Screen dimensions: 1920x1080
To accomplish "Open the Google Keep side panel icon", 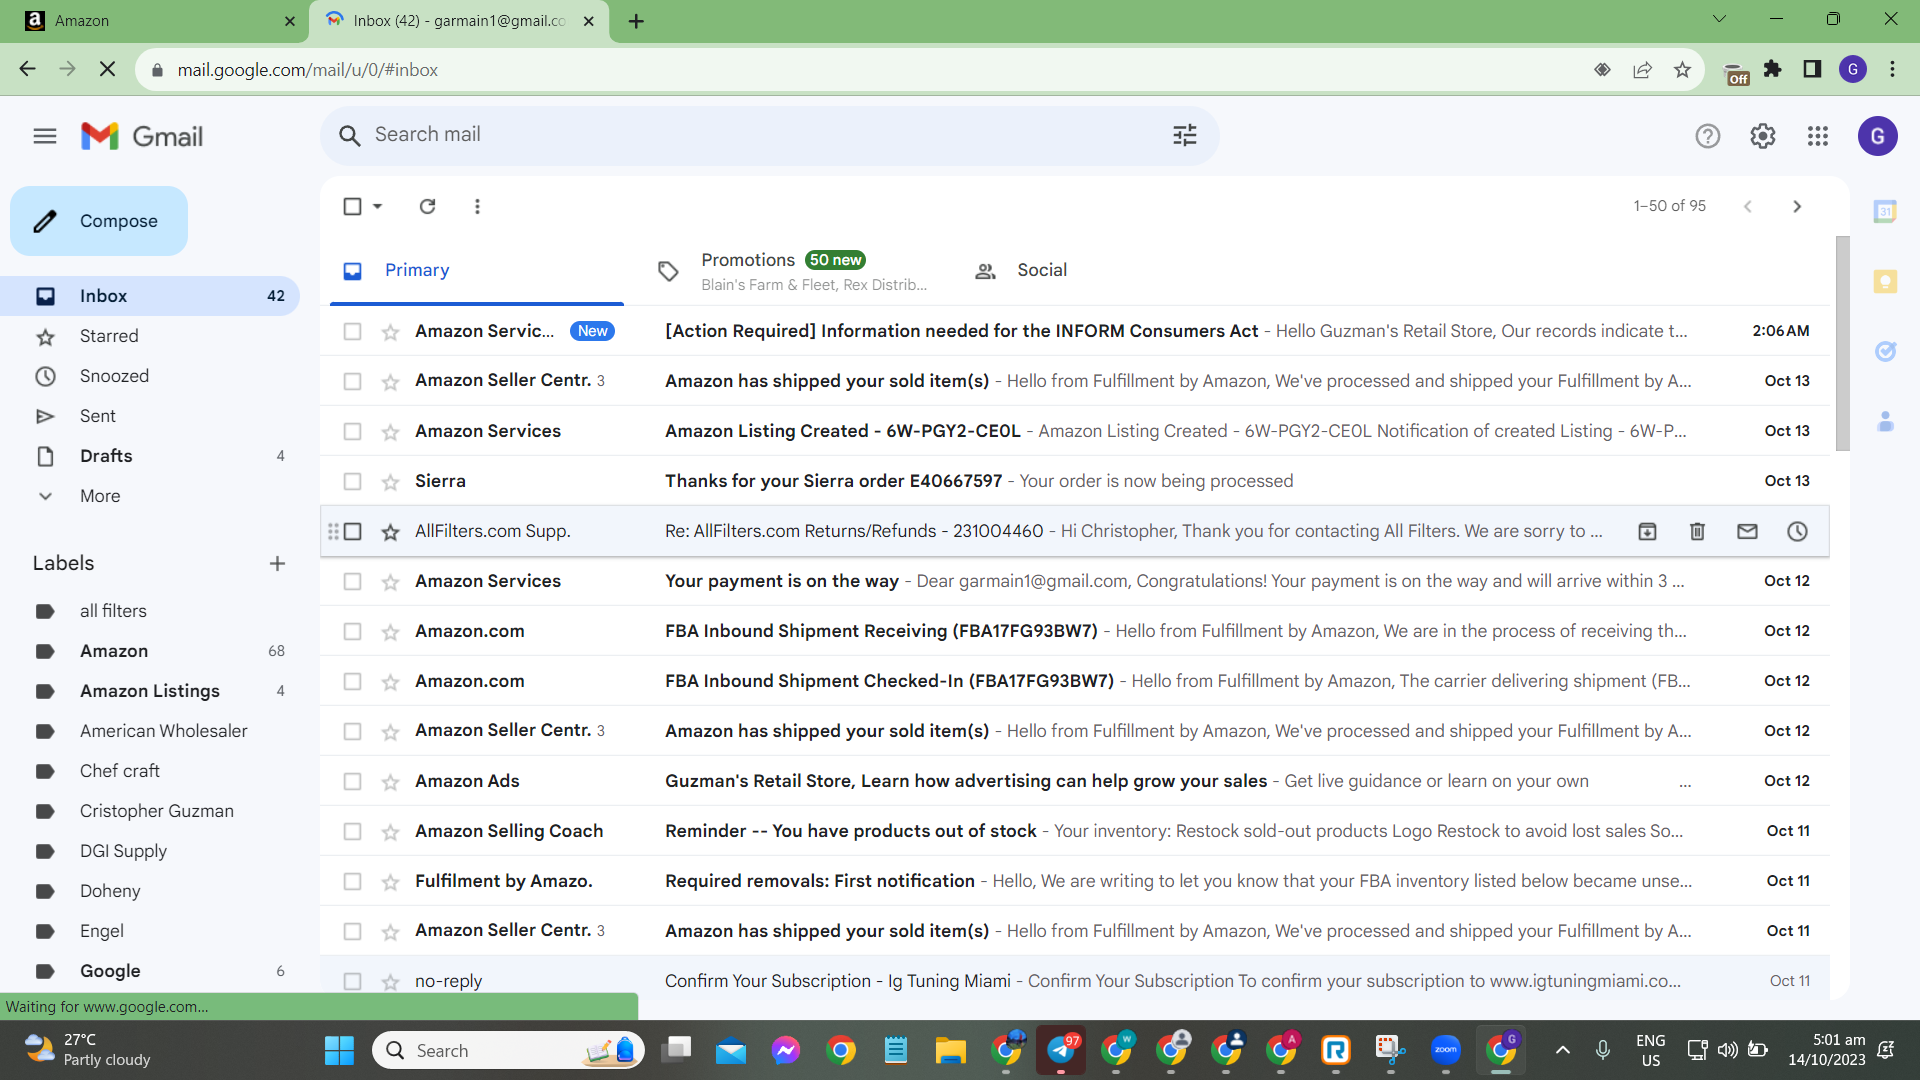I will pyautogui.click(x=1885, y=281).
